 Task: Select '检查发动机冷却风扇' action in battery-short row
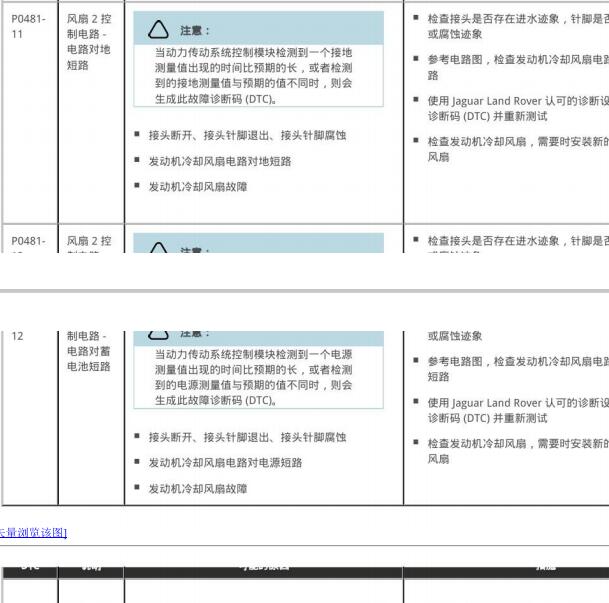coord(518,451)
